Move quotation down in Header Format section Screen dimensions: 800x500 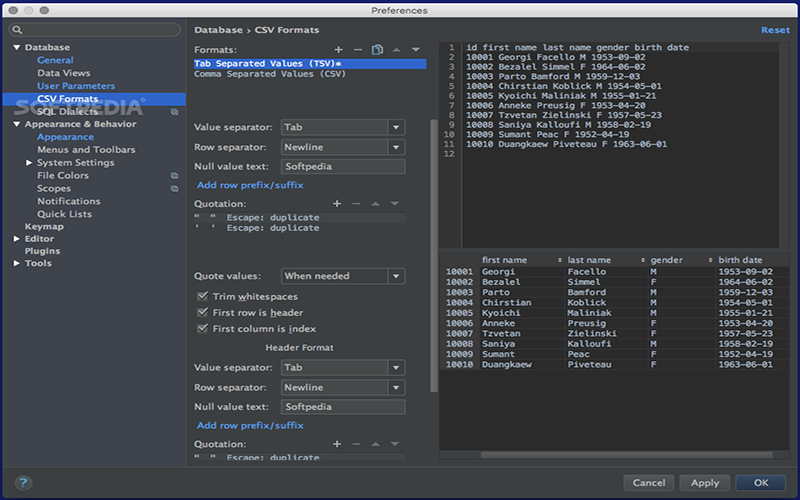tap(395, 444)
